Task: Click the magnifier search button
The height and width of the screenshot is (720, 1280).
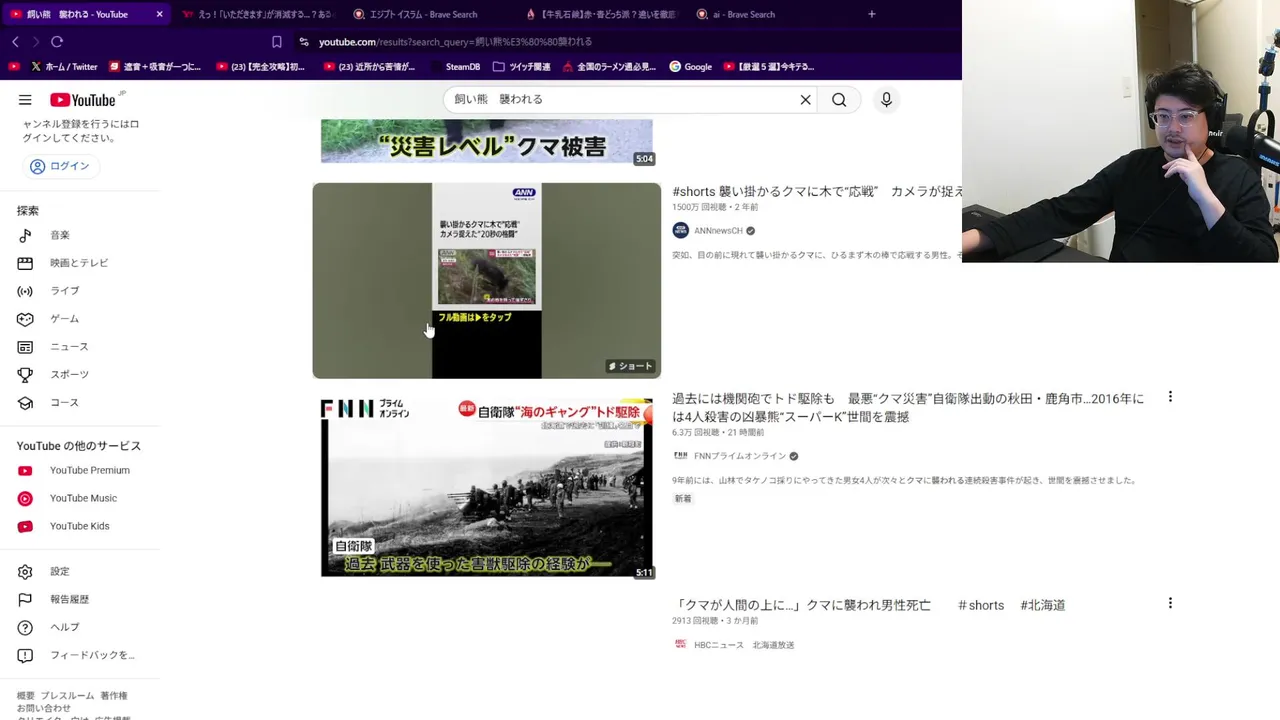Action: (x=839, y=100)
